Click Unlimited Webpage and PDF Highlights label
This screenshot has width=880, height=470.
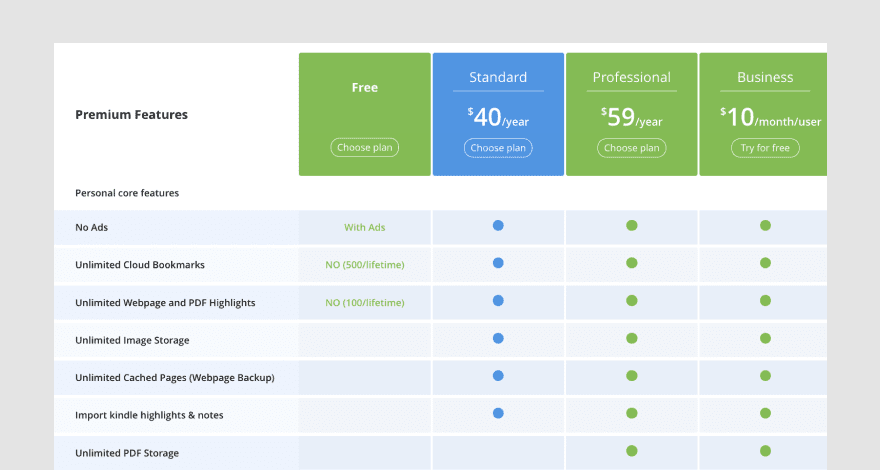click(165, 303)
